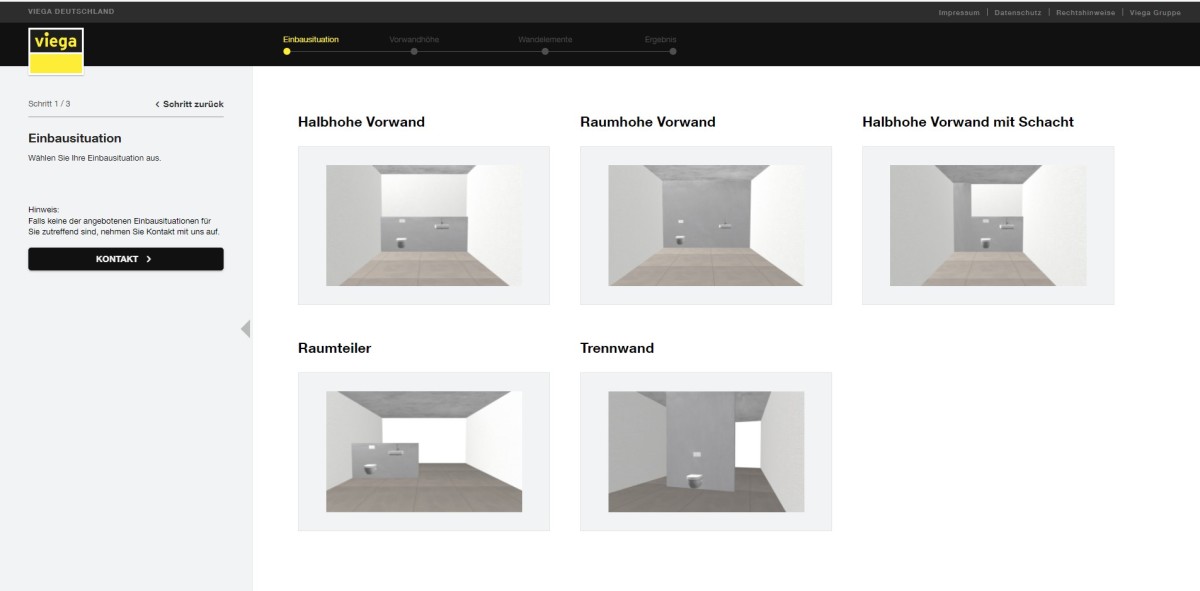Collapse the left sidebar panel arrow

(245, 329)
